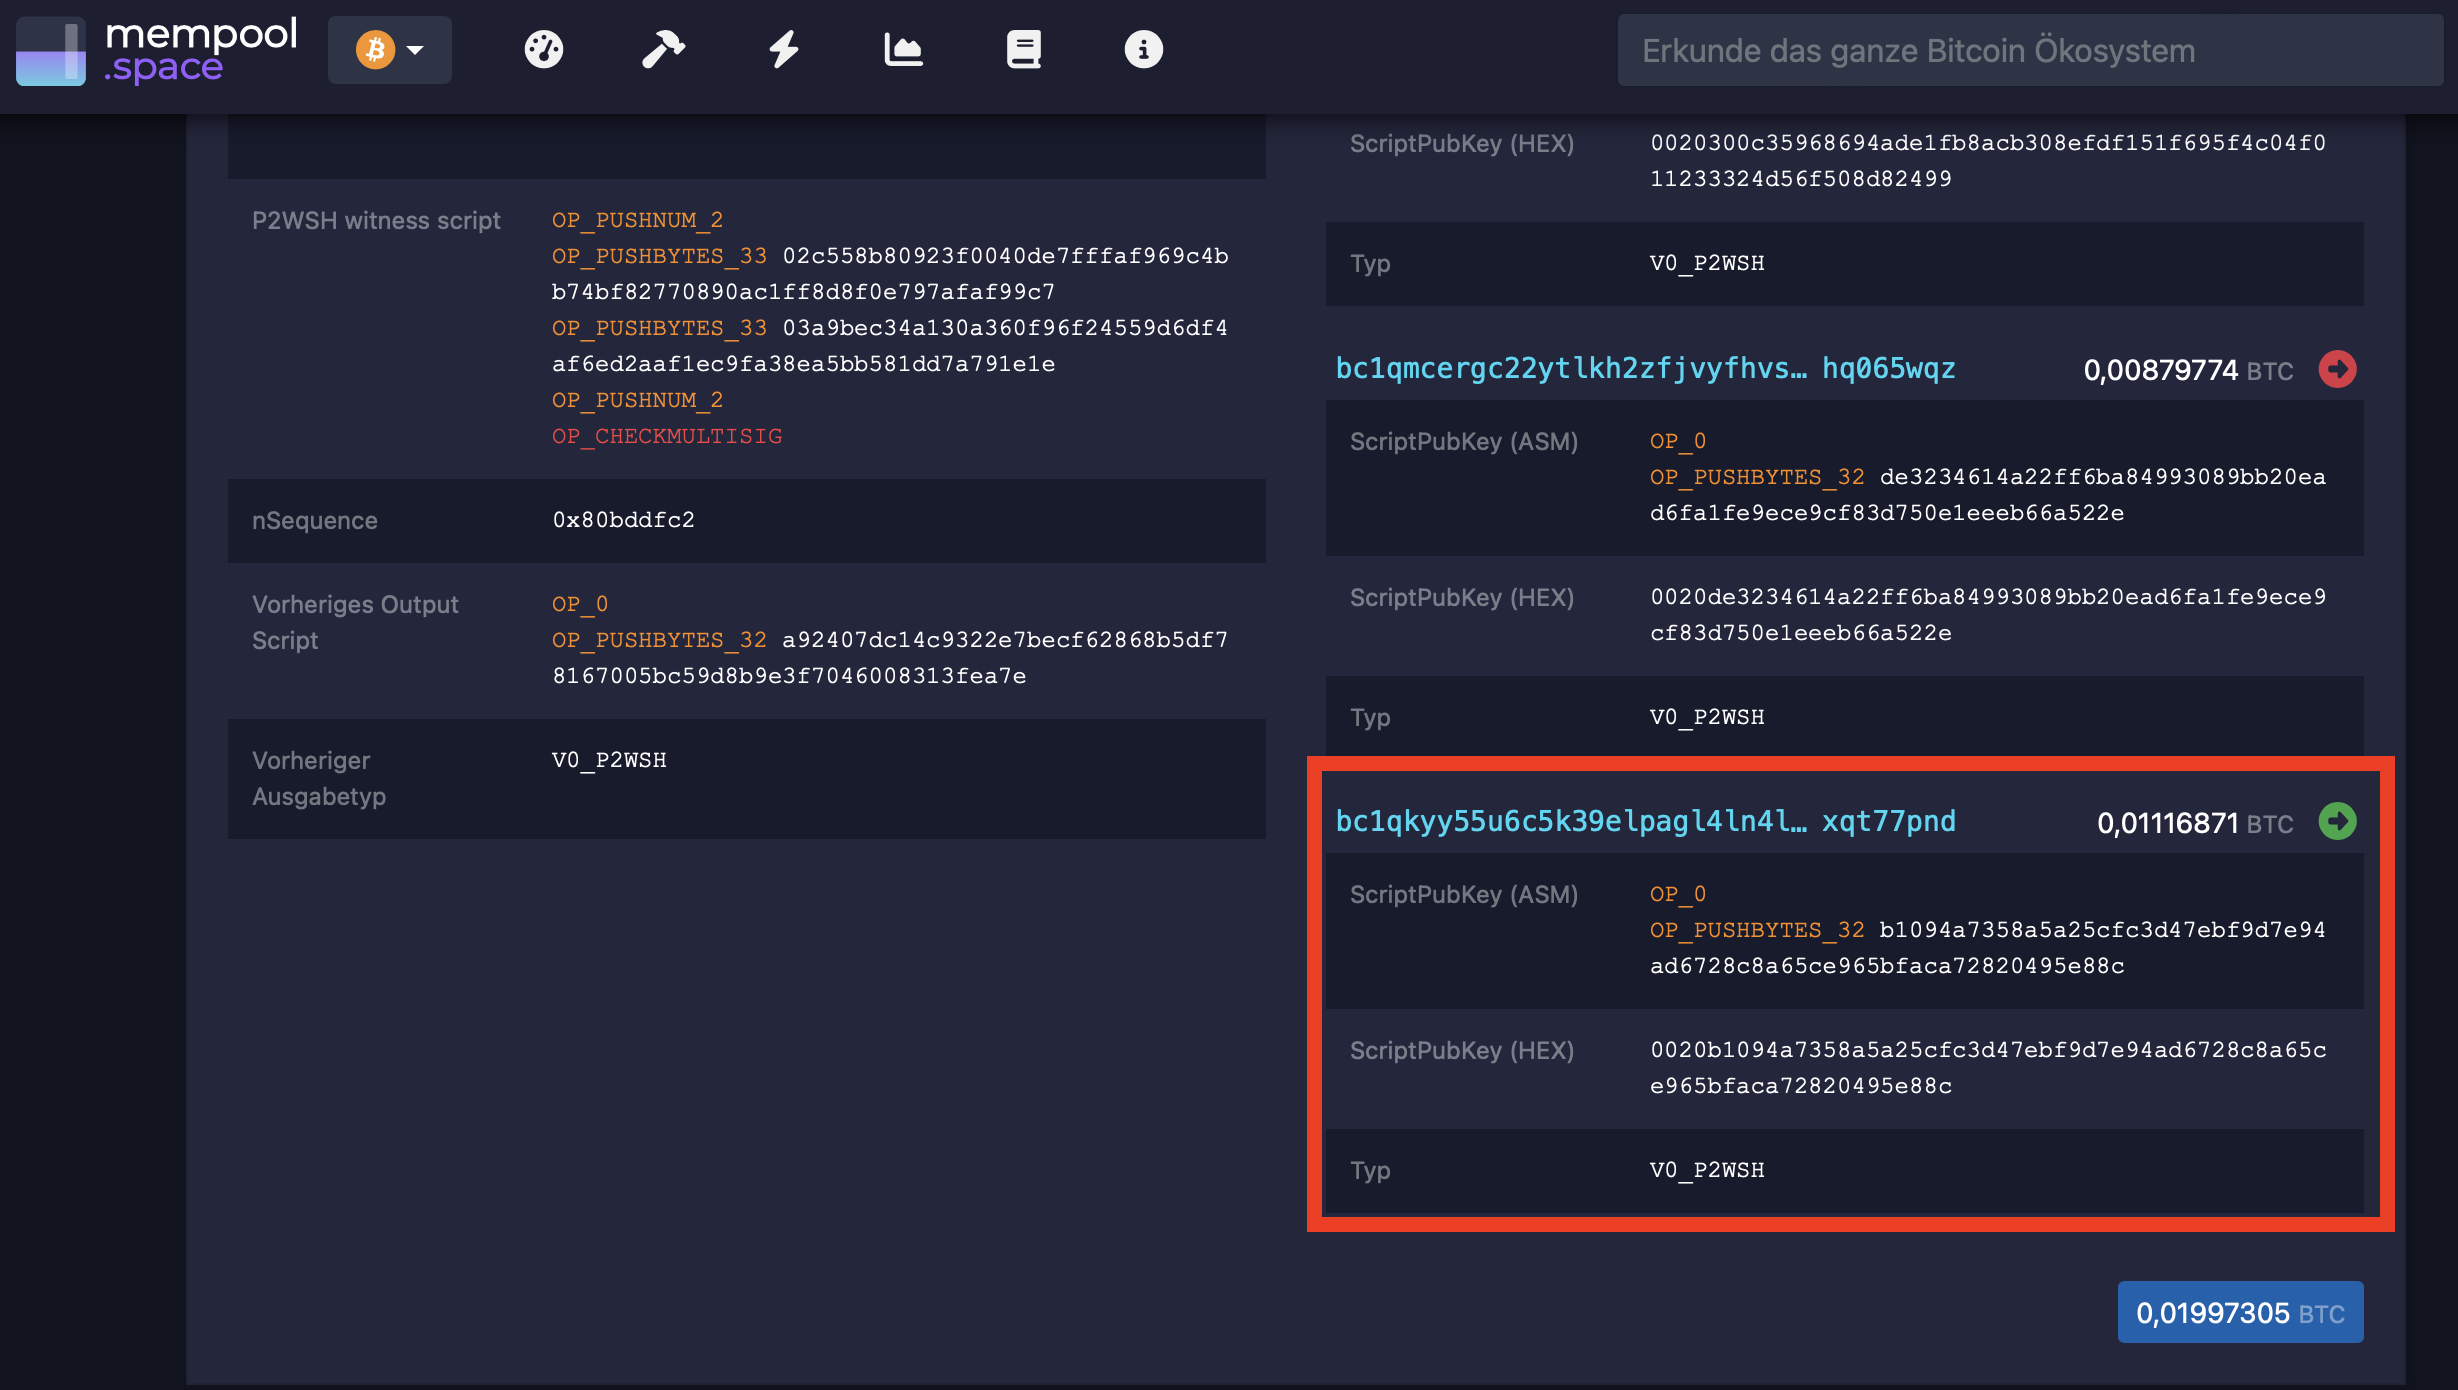
Task: Open address bc1qkyy55u6c5k39elpagl4ln4l… xqt77pnd
Action: click(1646, 822)
